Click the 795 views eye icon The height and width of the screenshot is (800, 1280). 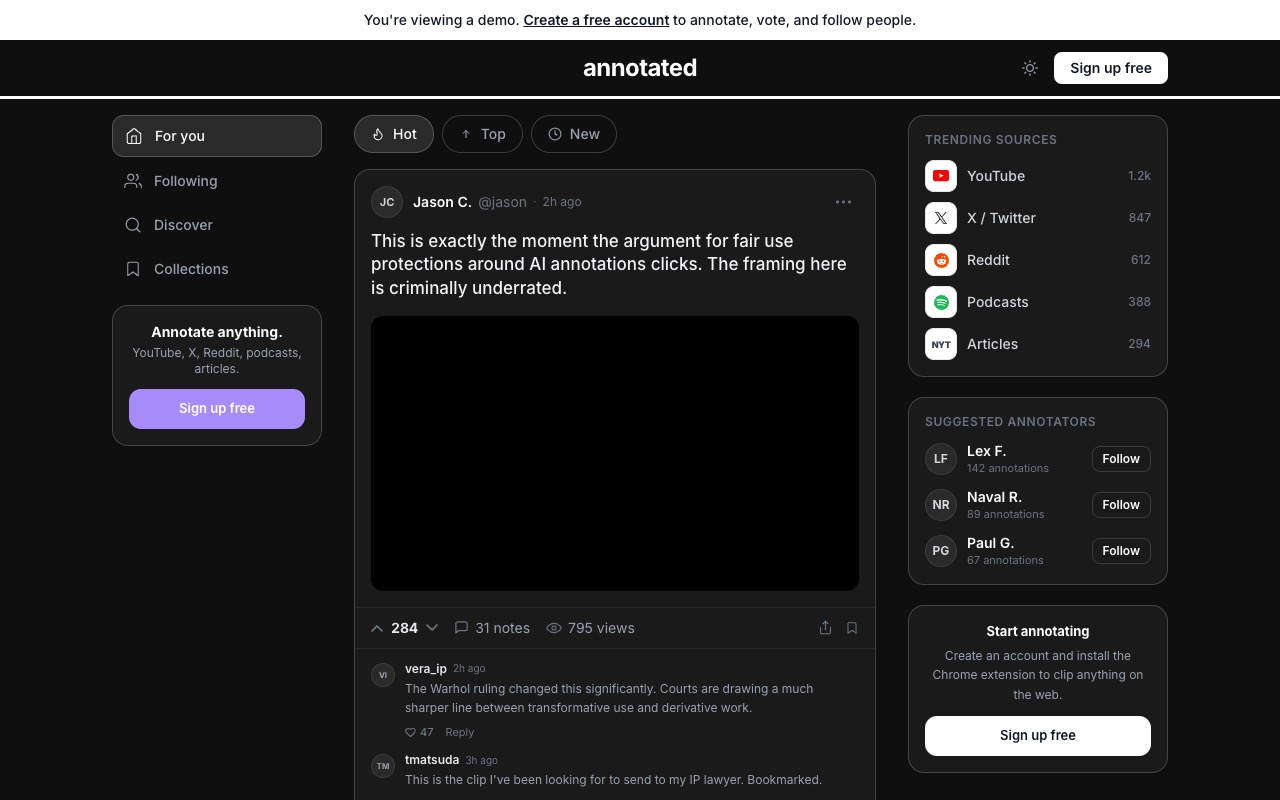pyautogui.click(x=554, y=628)
